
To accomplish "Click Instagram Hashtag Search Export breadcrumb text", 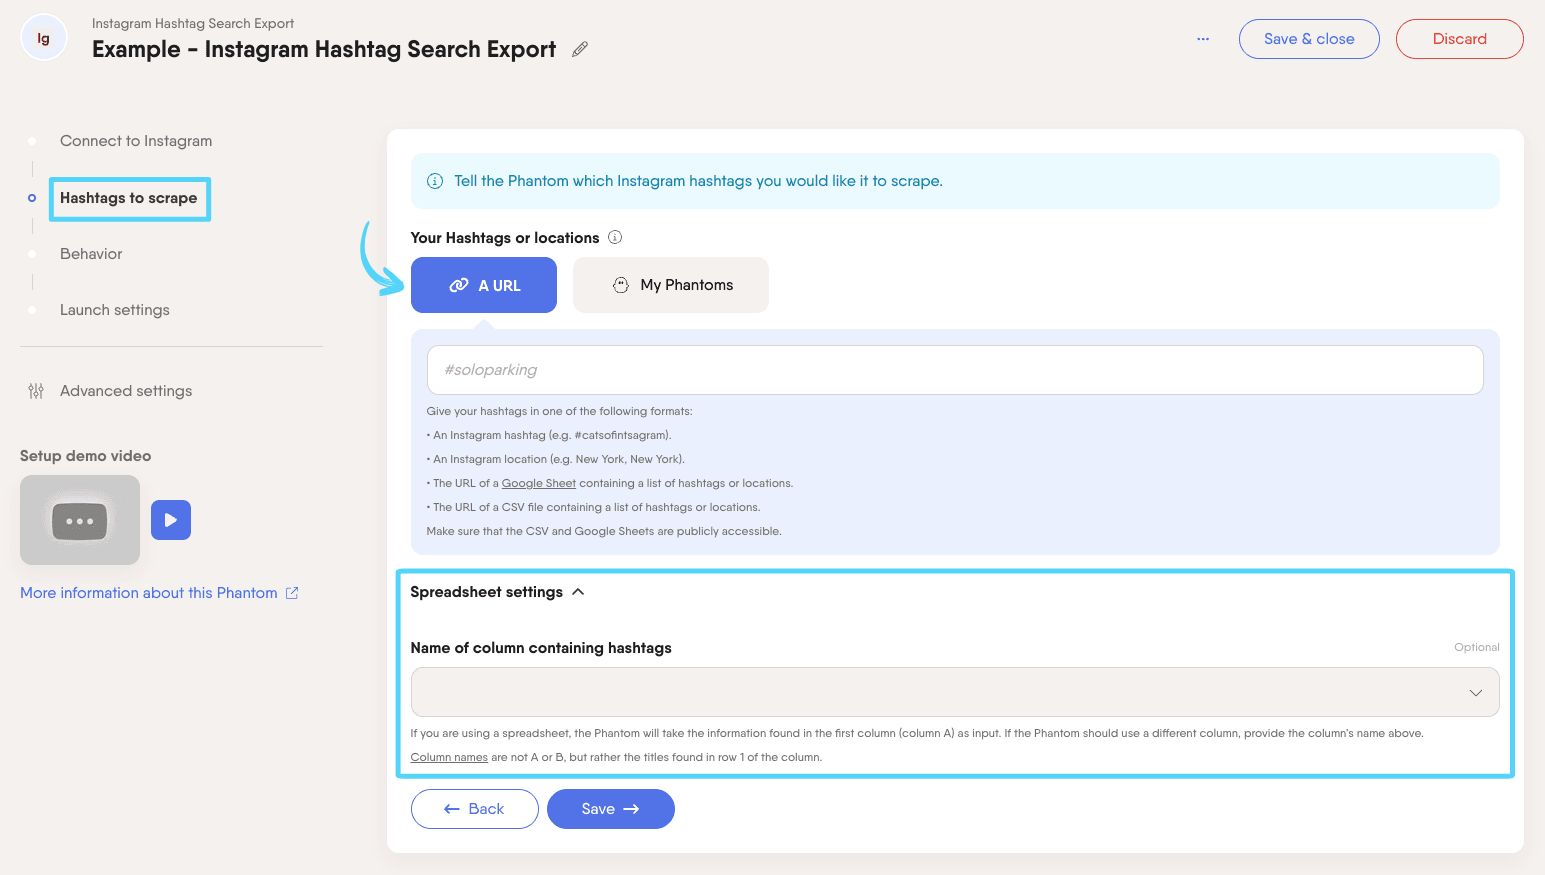I will click(193, 23).
